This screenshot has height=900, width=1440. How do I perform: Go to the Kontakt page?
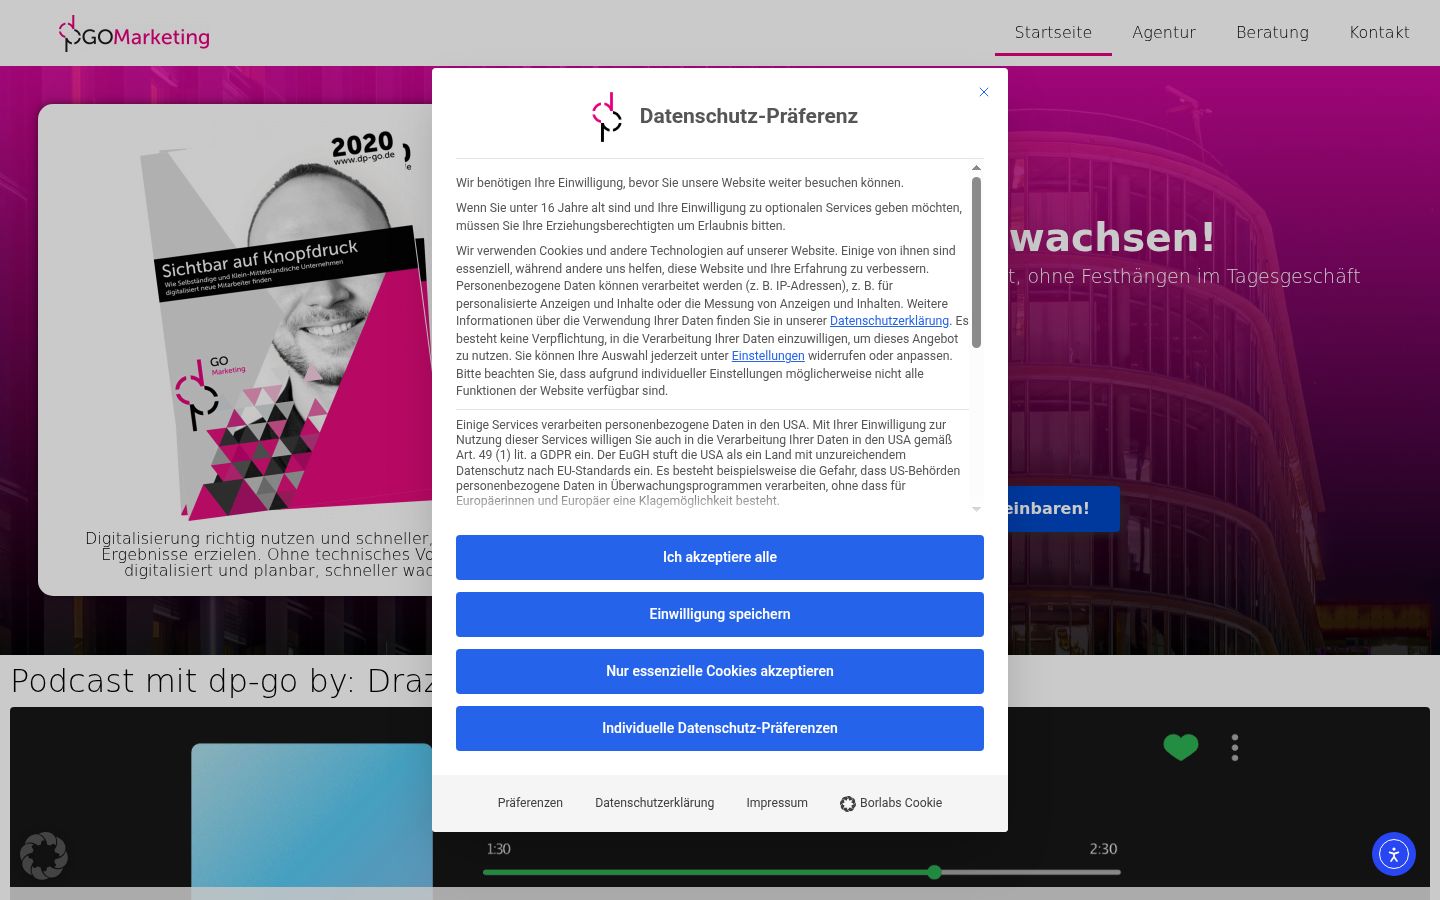click(x=1379, y=32)
